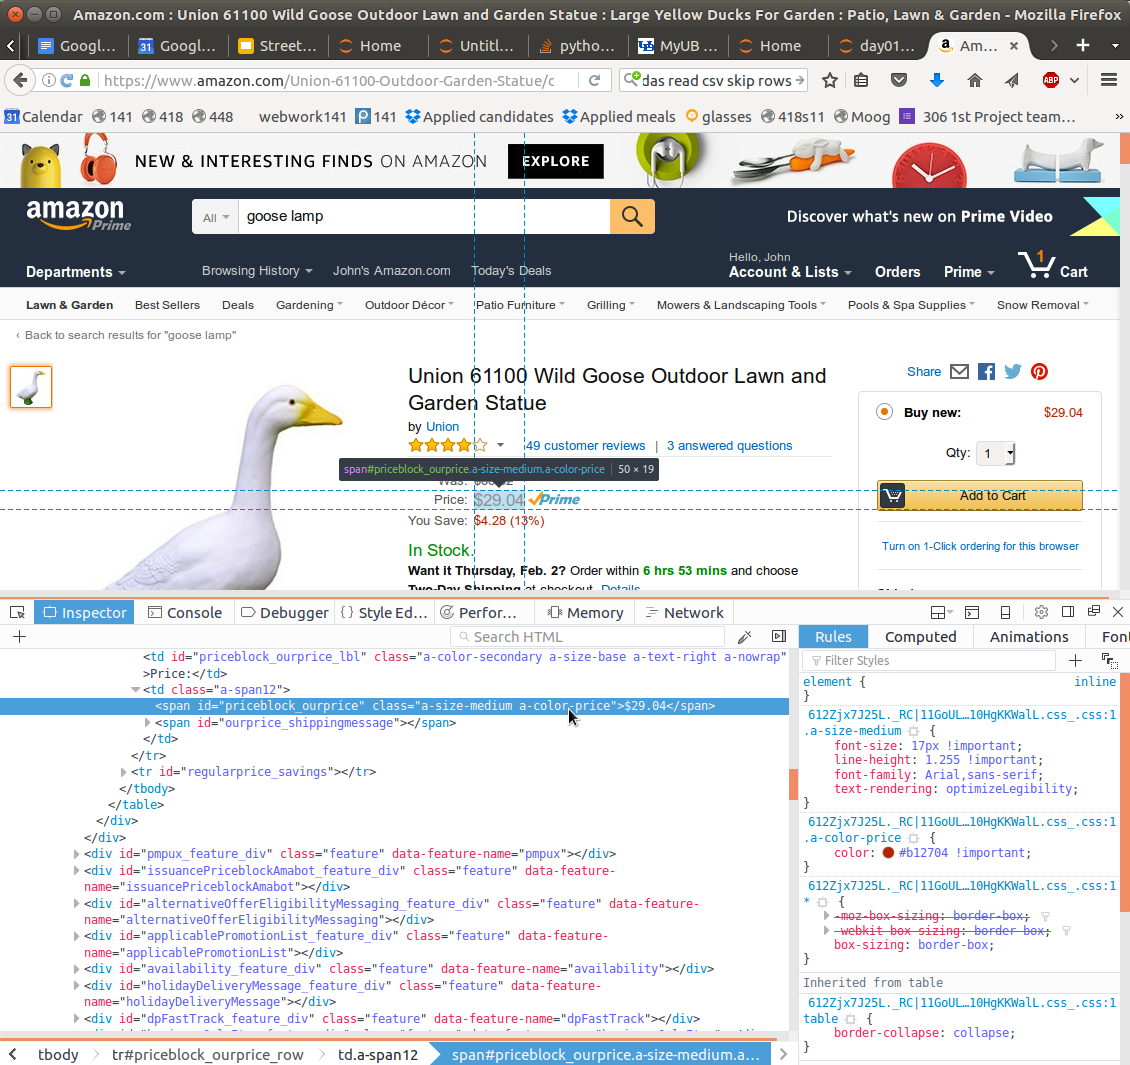Toggle the .a-size-medium selector highlighter

(914, 731)
